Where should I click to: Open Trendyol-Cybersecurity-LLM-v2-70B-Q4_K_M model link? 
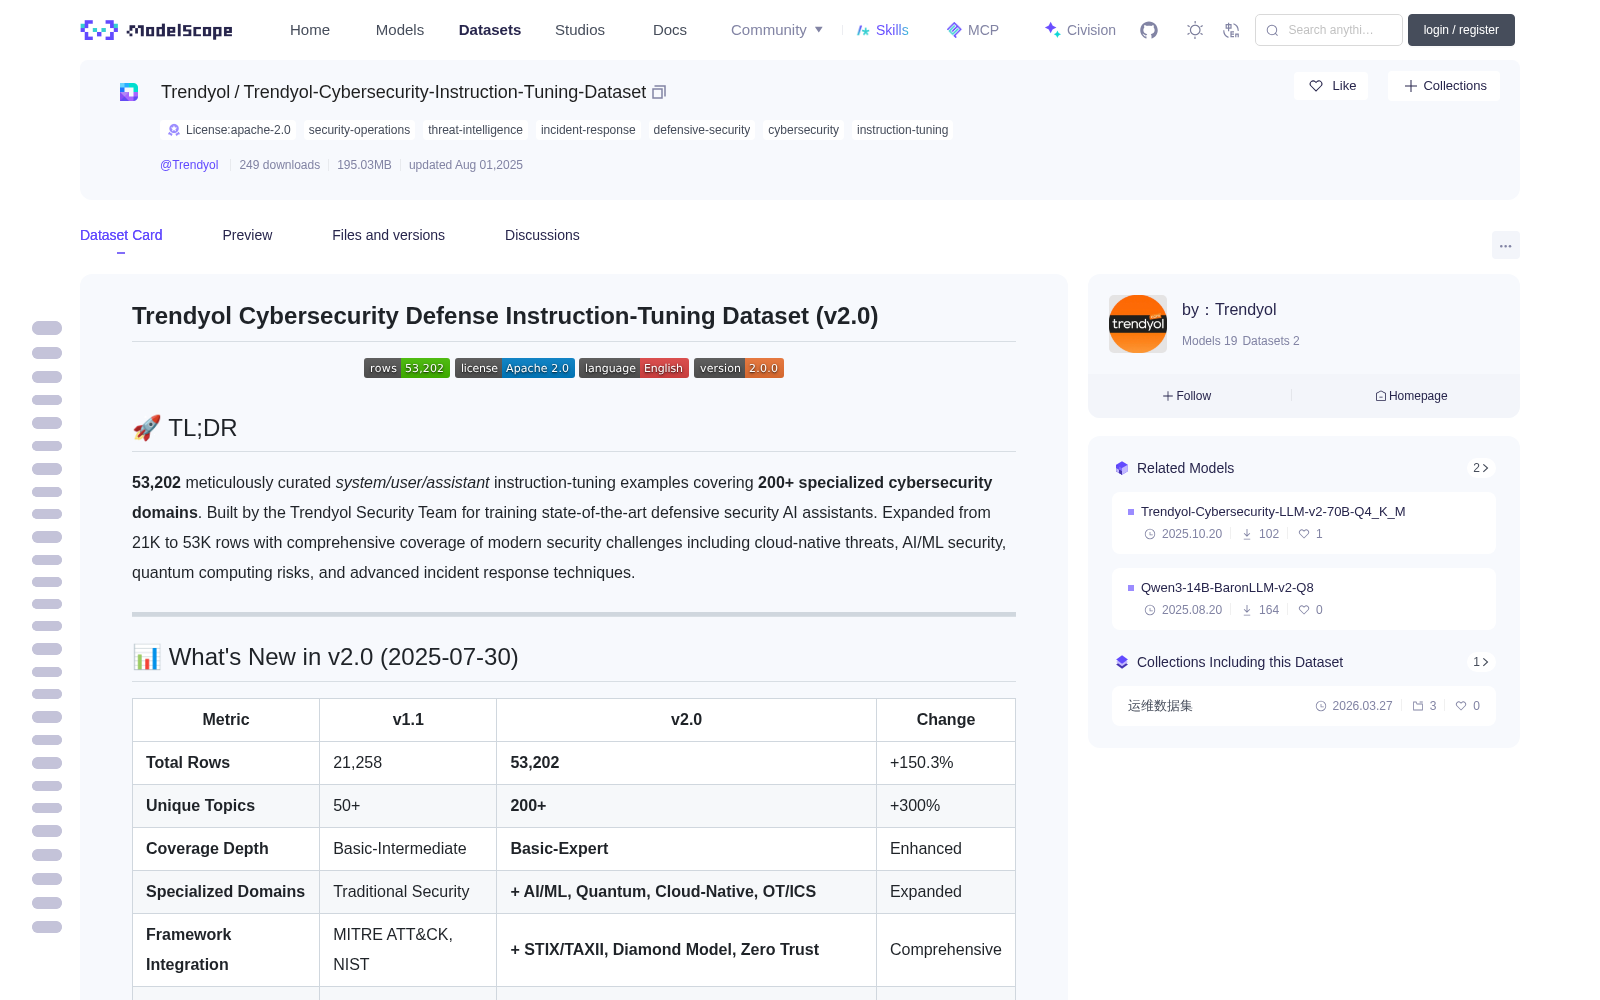point(1273,511)
